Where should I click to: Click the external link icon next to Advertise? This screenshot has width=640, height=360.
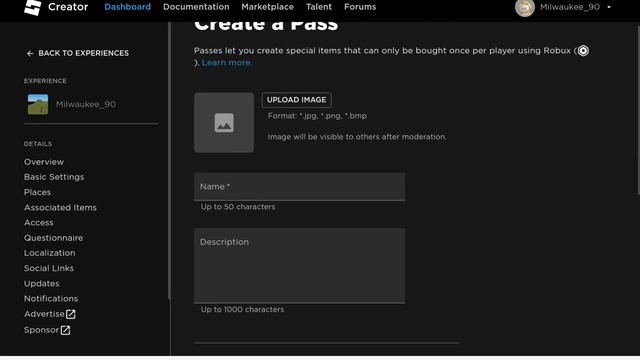pos(71,314)
